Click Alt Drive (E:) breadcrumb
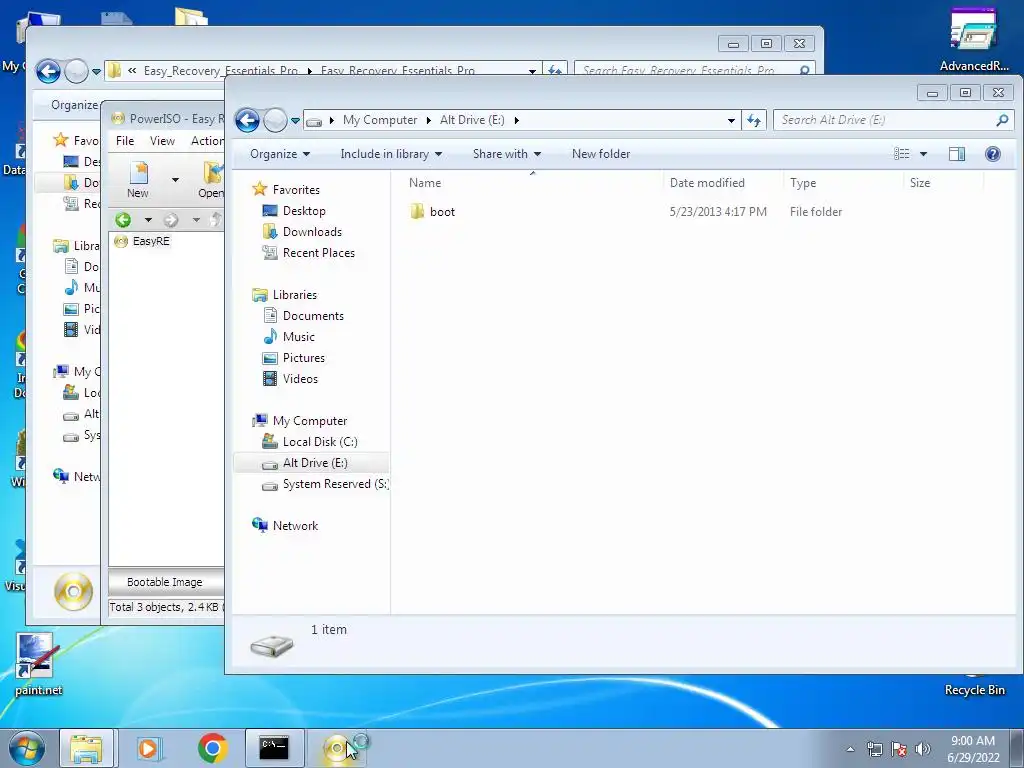 point(472,120)
